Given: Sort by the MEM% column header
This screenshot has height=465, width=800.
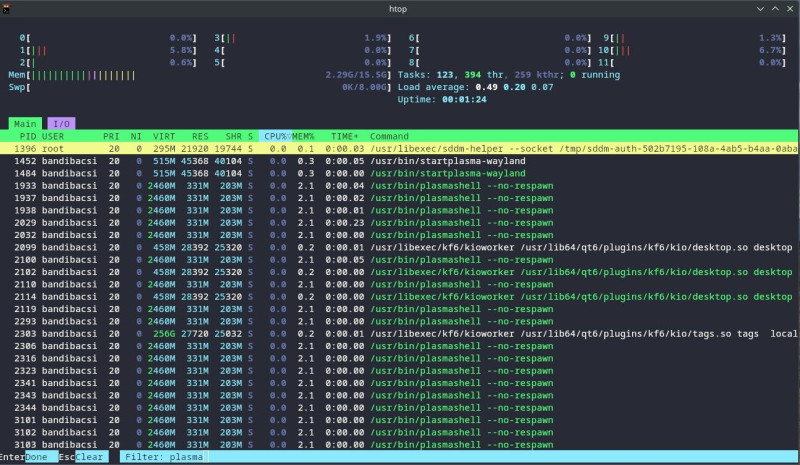Looking at the screenshot, I should tap(303, 136).
